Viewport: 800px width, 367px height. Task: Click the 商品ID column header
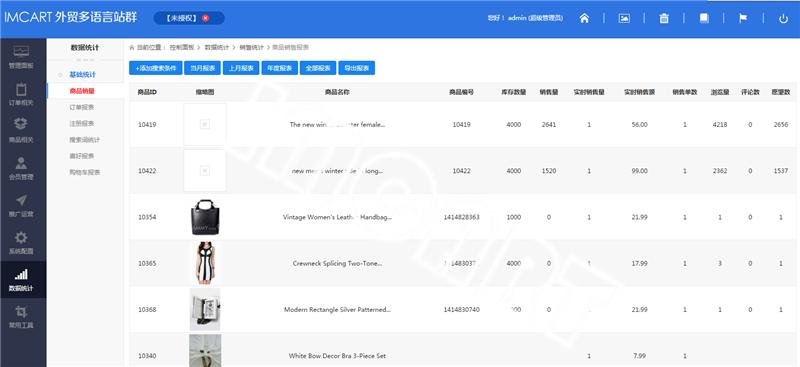[147, 92]
